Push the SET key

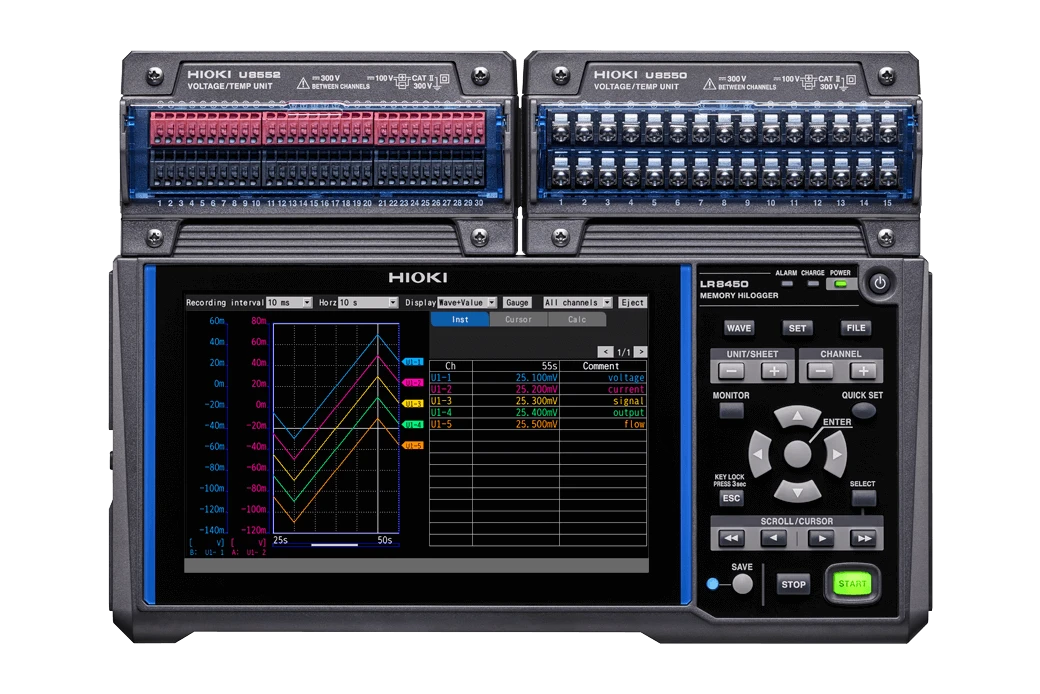coord(797,328)
